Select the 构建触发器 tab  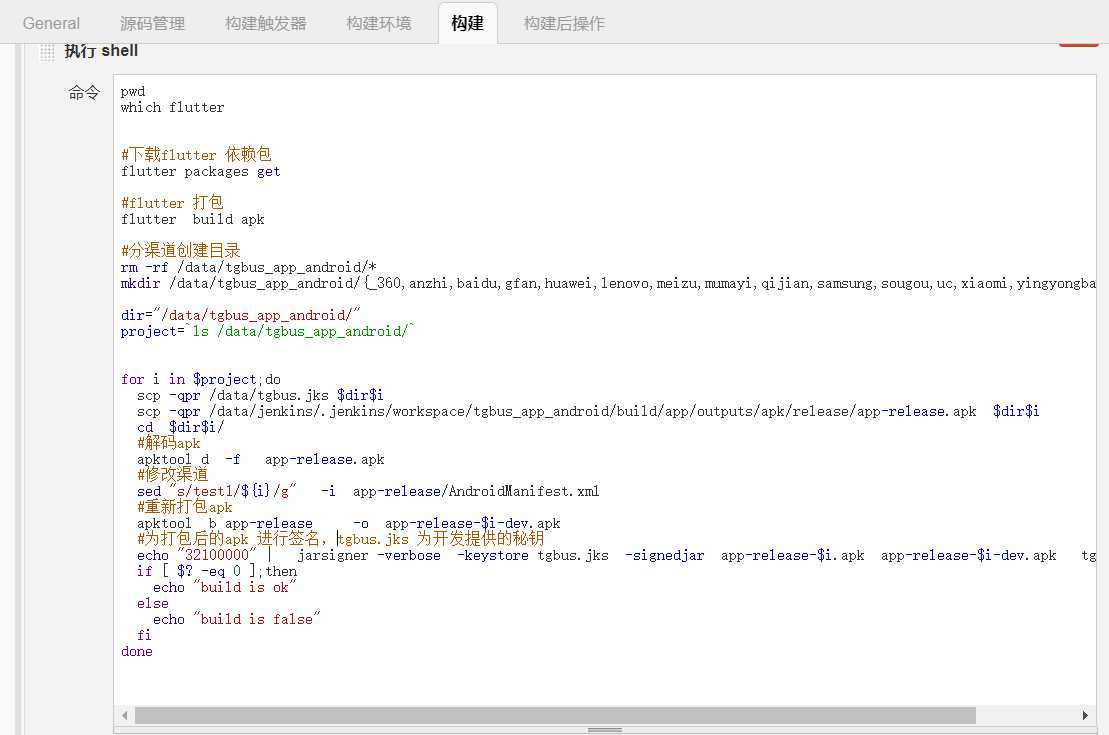tap(265, 23)
